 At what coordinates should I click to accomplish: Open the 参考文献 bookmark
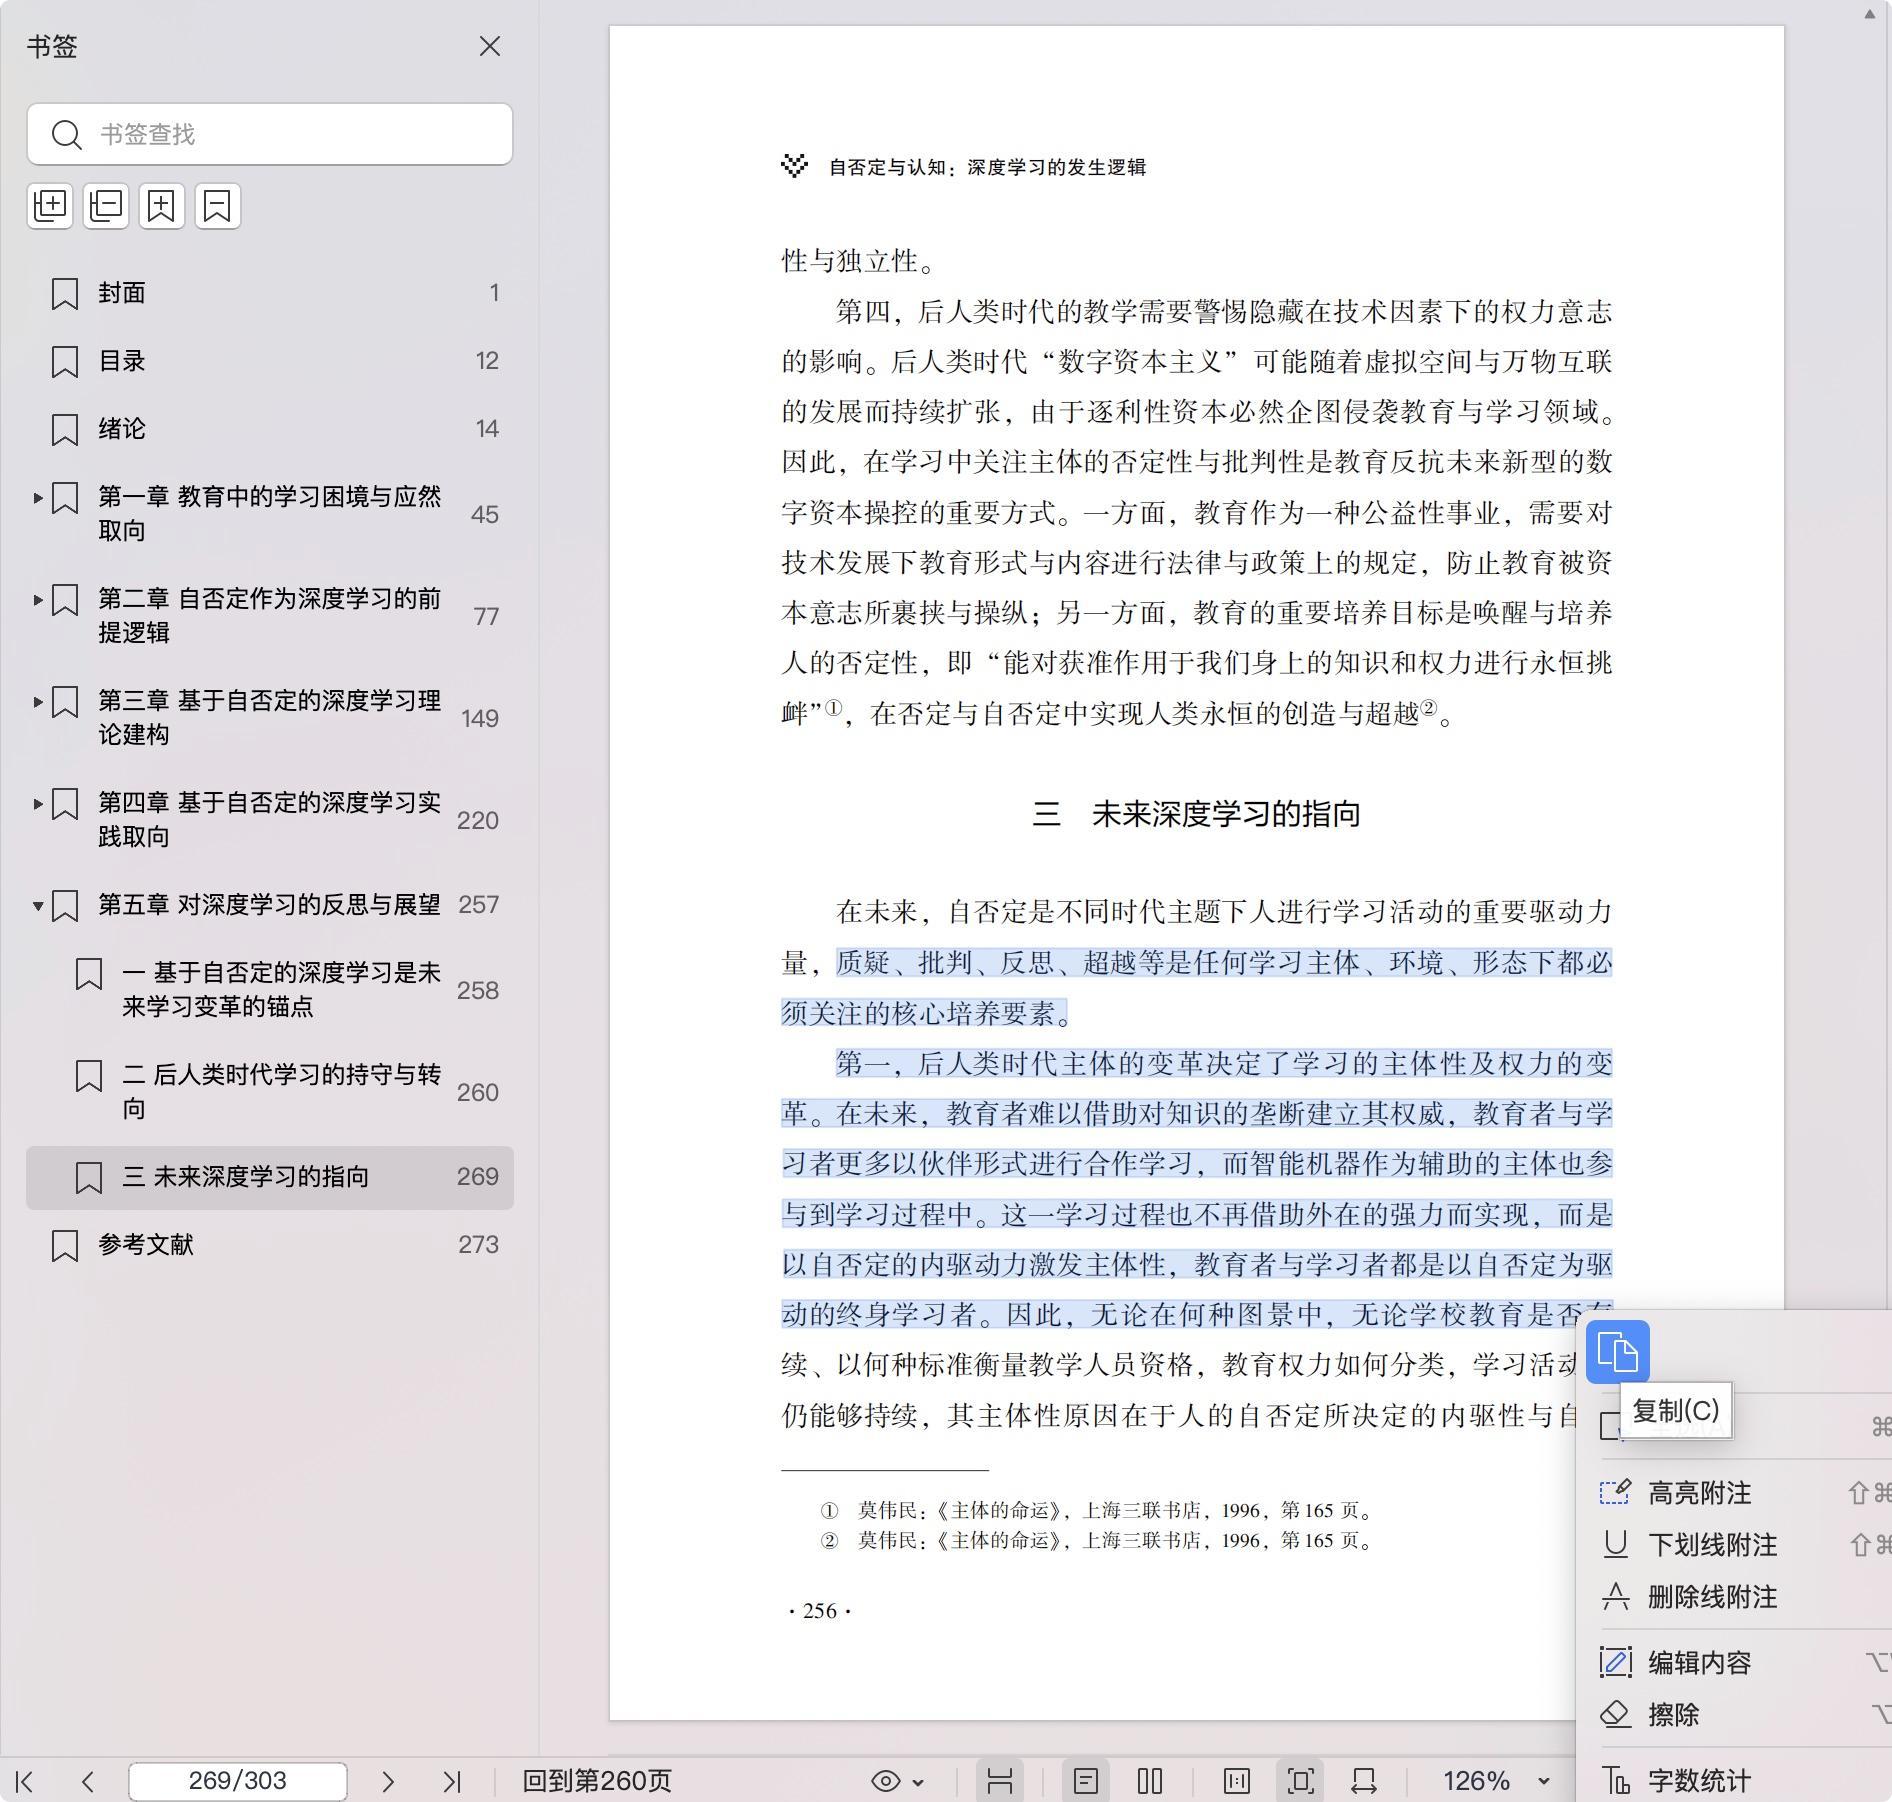(x=146, y=1245)
